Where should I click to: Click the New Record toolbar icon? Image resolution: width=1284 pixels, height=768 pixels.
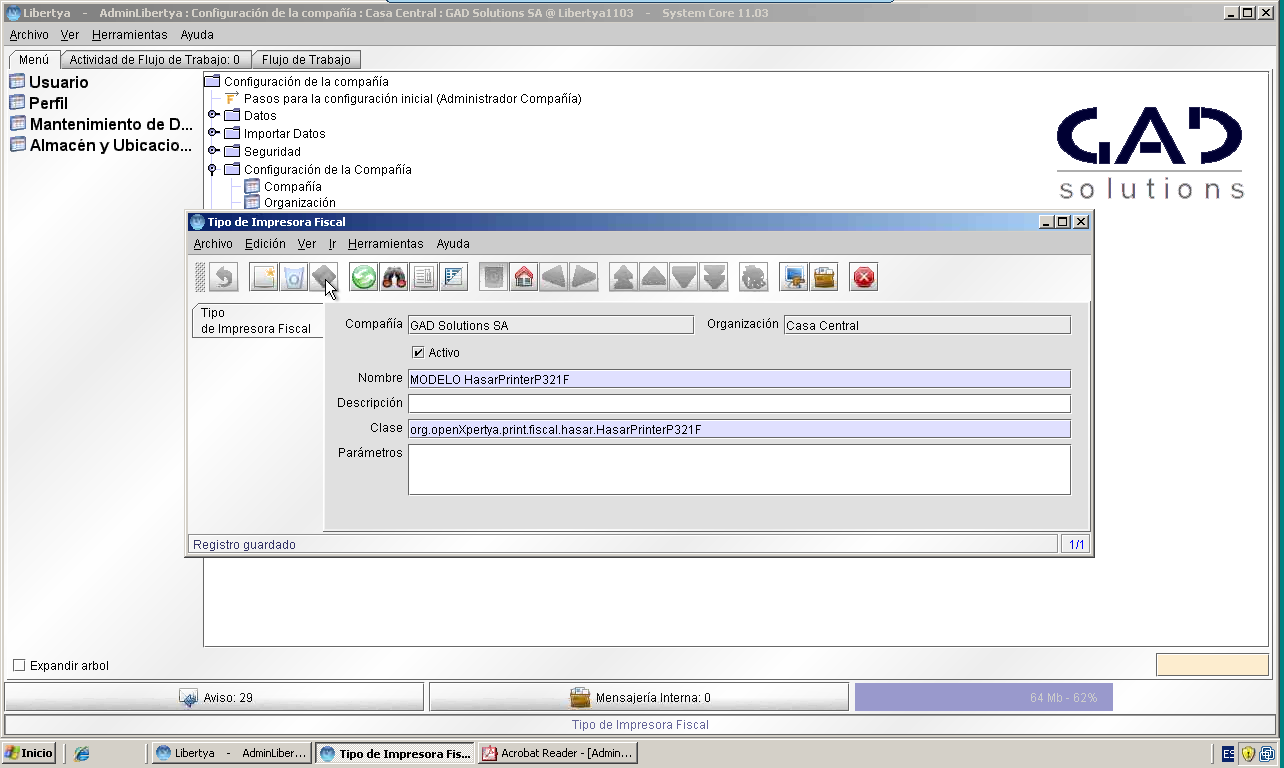pos(264,277)
